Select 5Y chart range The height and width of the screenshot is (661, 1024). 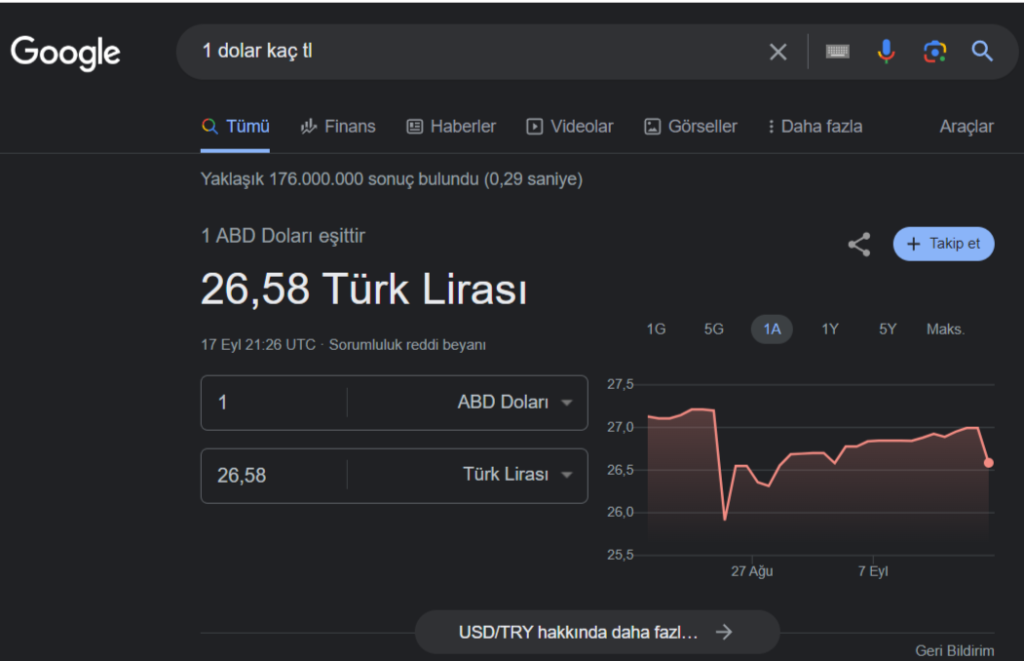(x=888, y=329)
